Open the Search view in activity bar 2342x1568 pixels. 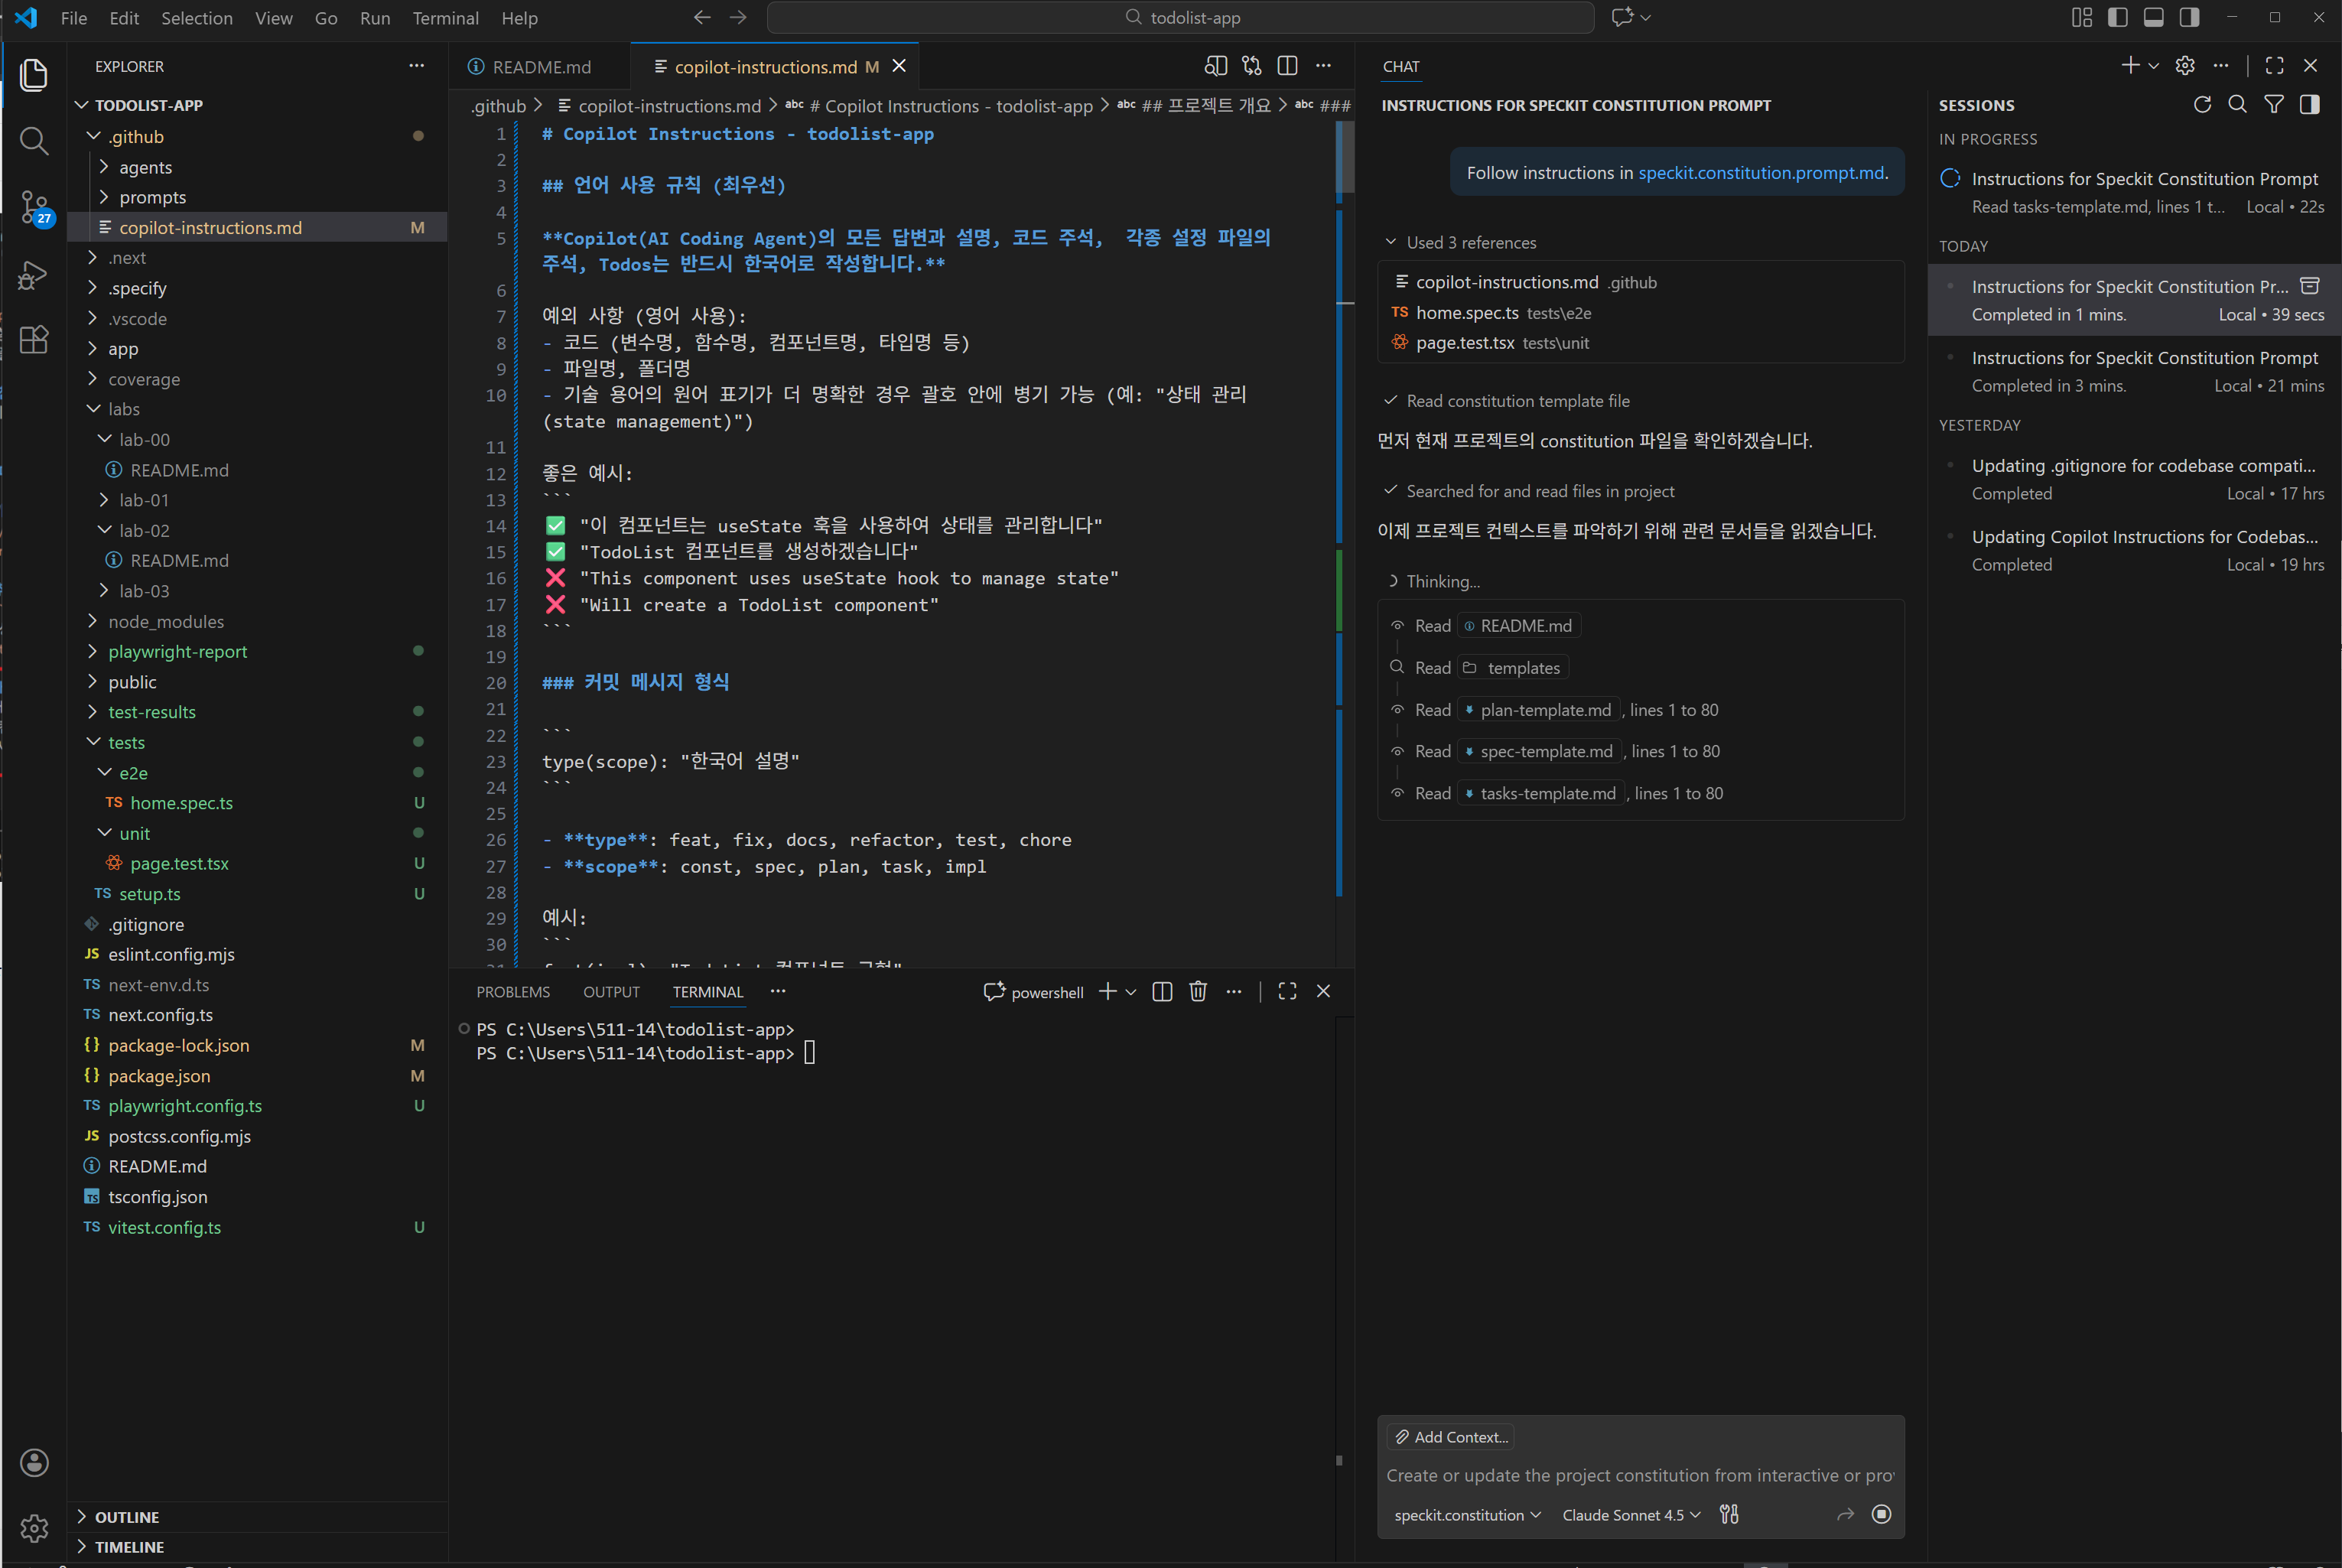34,141
